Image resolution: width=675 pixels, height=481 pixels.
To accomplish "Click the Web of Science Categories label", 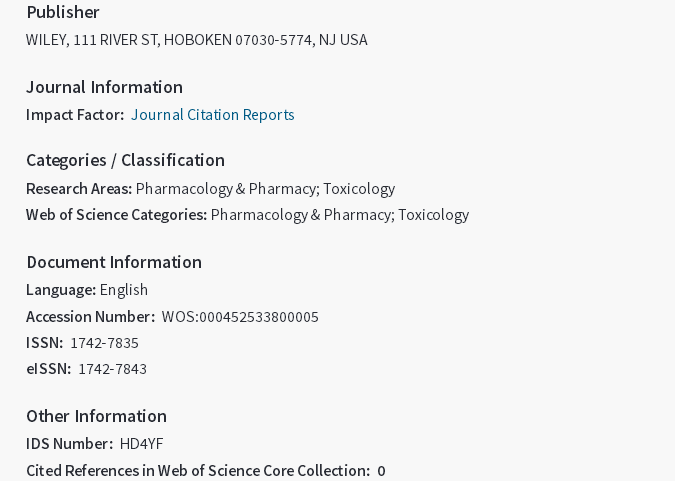I will tap(116, 215).
